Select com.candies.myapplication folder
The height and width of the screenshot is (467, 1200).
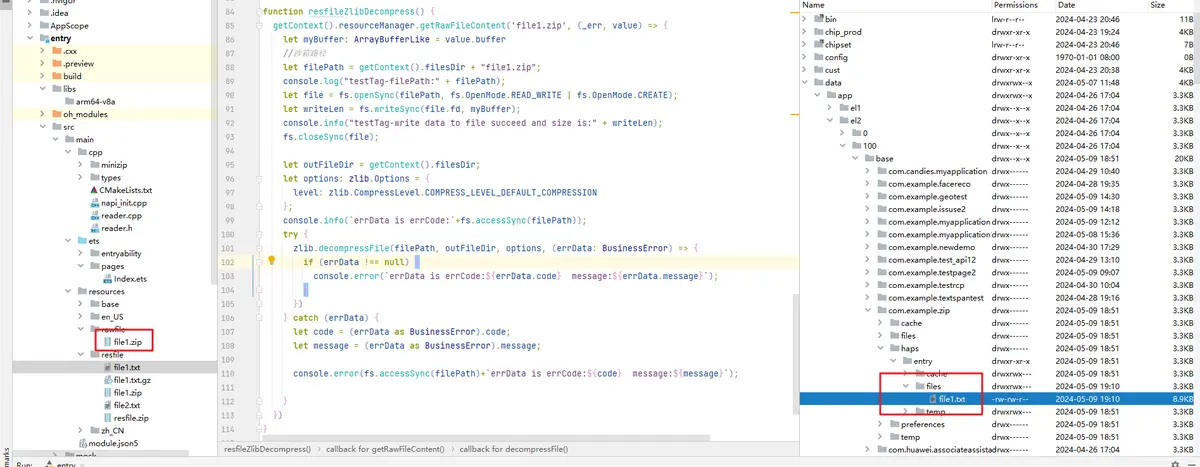click(930, 171)
